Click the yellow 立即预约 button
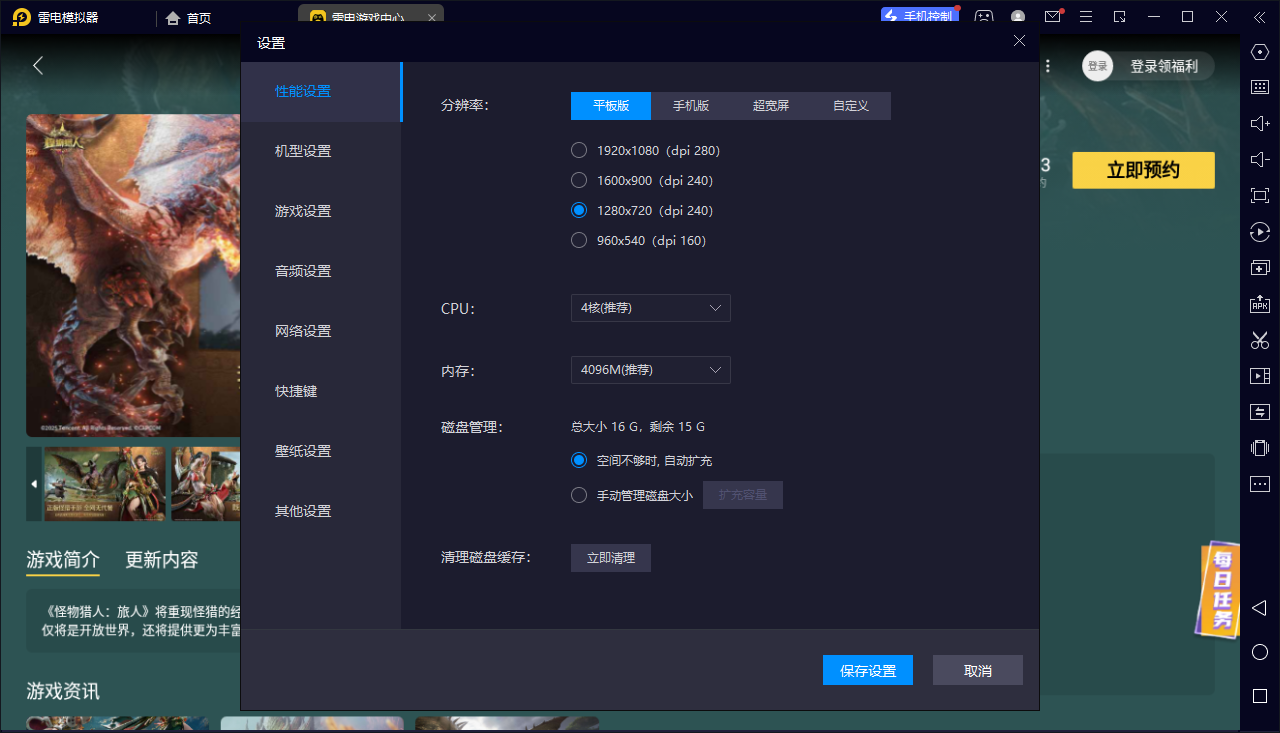 pyautogui.click(x=1143, y=170)
